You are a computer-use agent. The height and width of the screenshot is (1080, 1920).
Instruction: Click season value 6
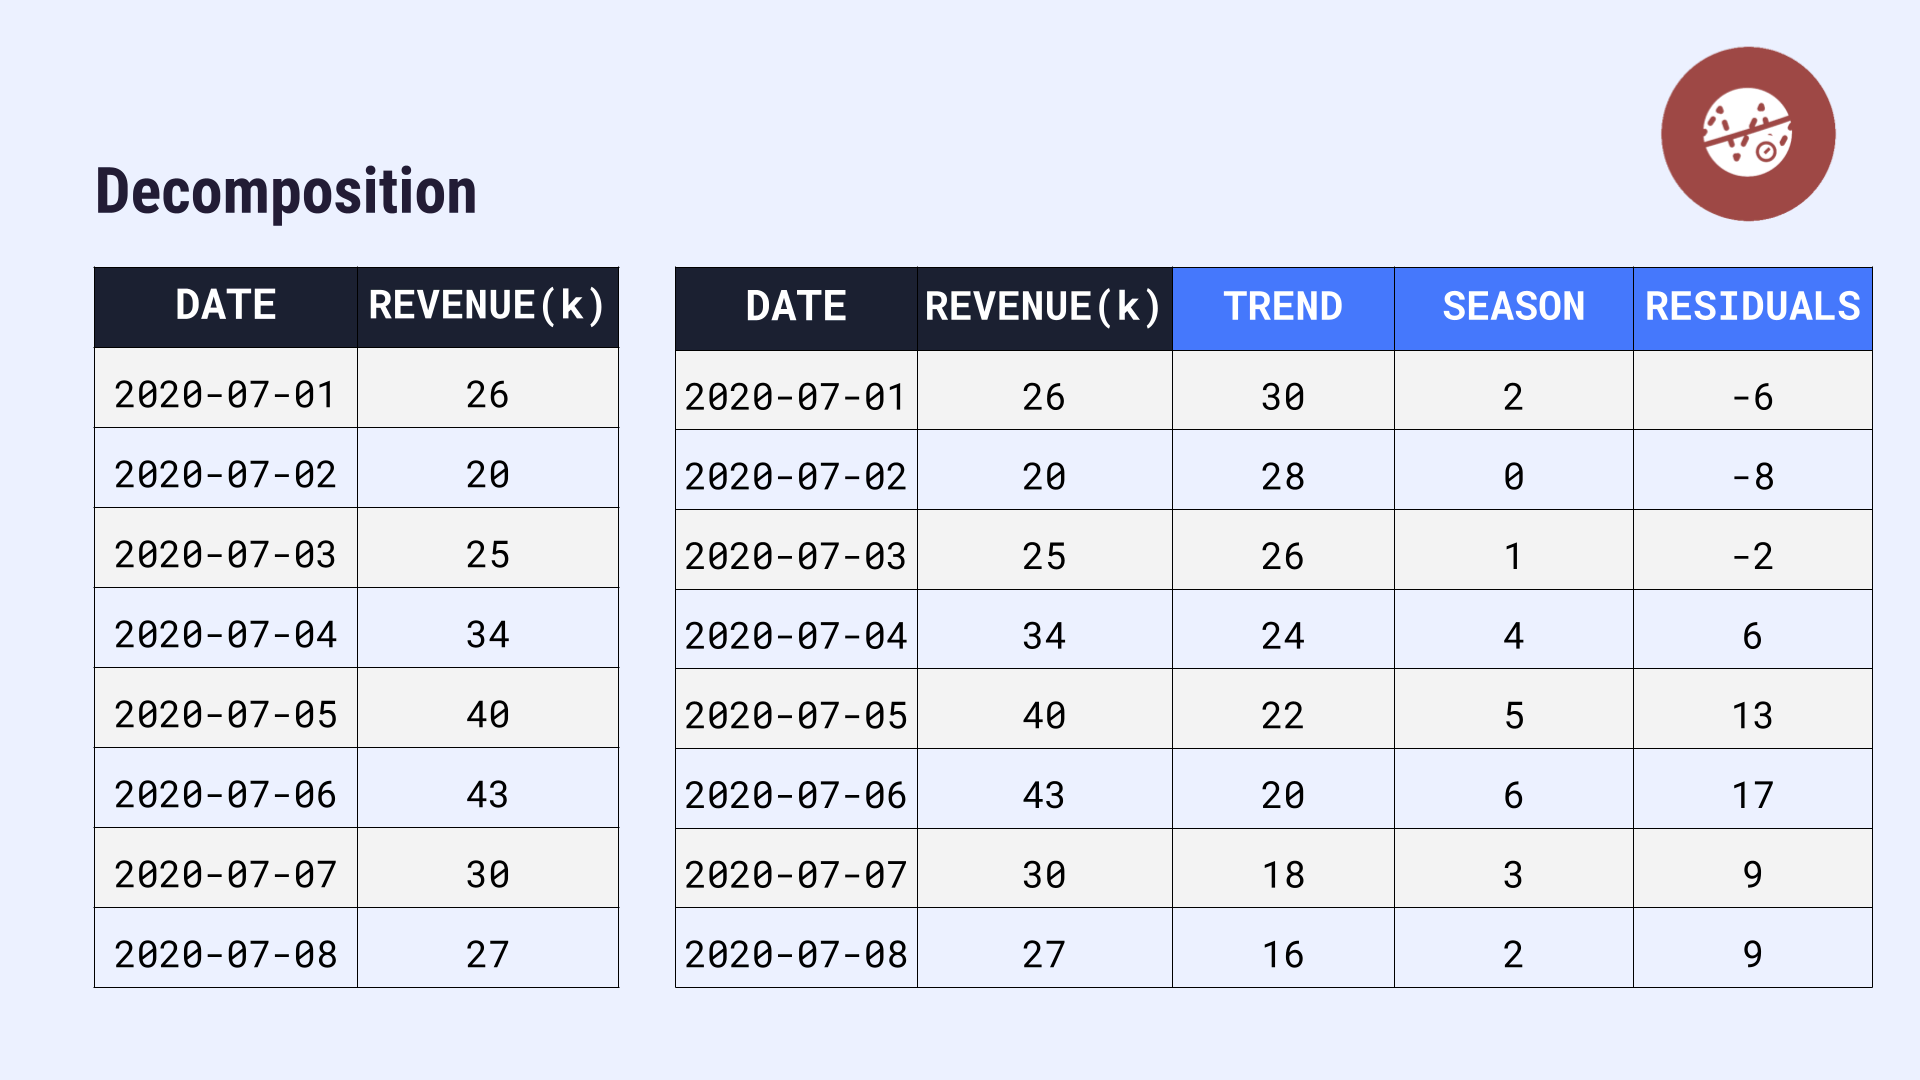1513,796
